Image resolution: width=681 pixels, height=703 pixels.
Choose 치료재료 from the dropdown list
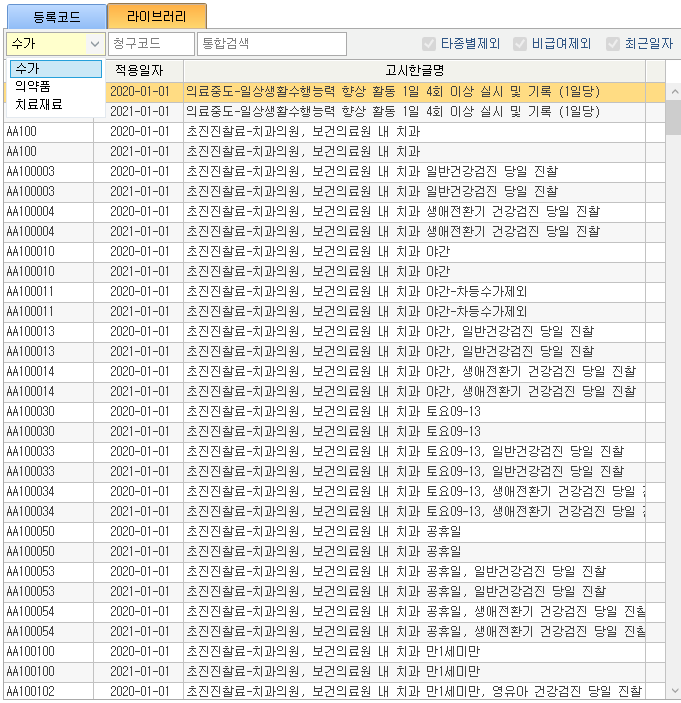tap(39, 103)
